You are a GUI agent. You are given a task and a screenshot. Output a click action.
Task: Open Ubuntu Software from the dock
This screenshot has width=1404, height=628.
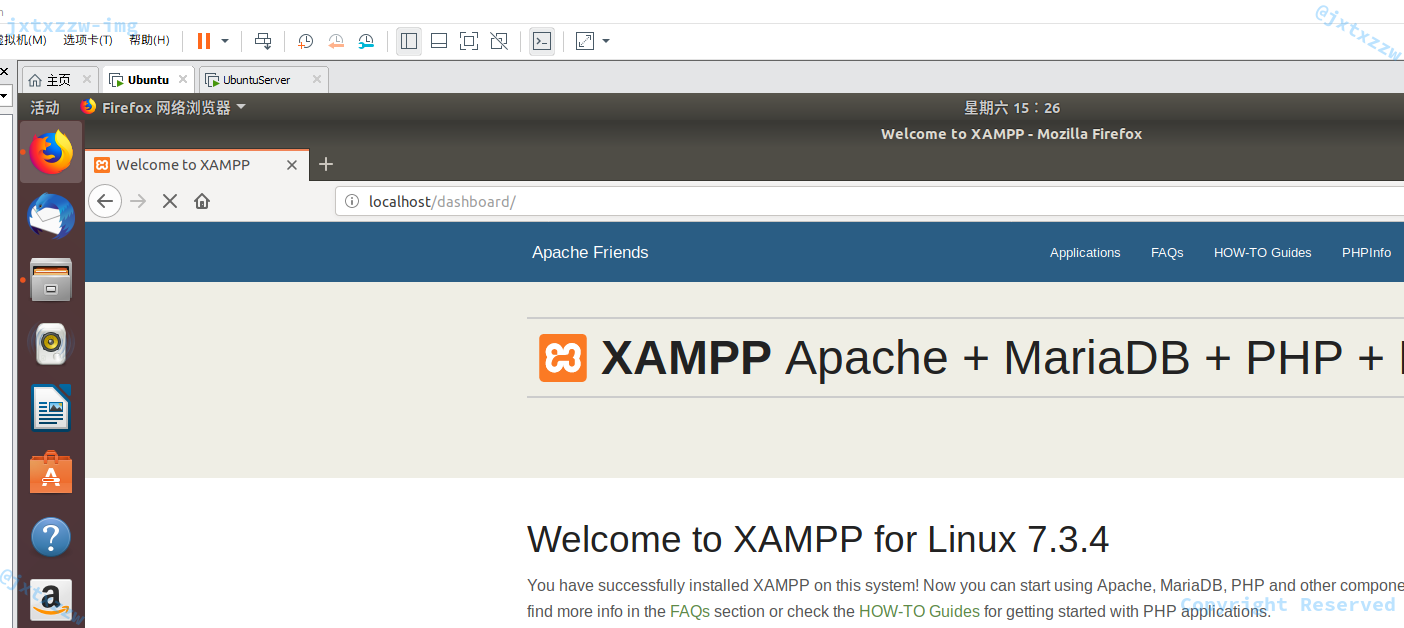[51, 472]
